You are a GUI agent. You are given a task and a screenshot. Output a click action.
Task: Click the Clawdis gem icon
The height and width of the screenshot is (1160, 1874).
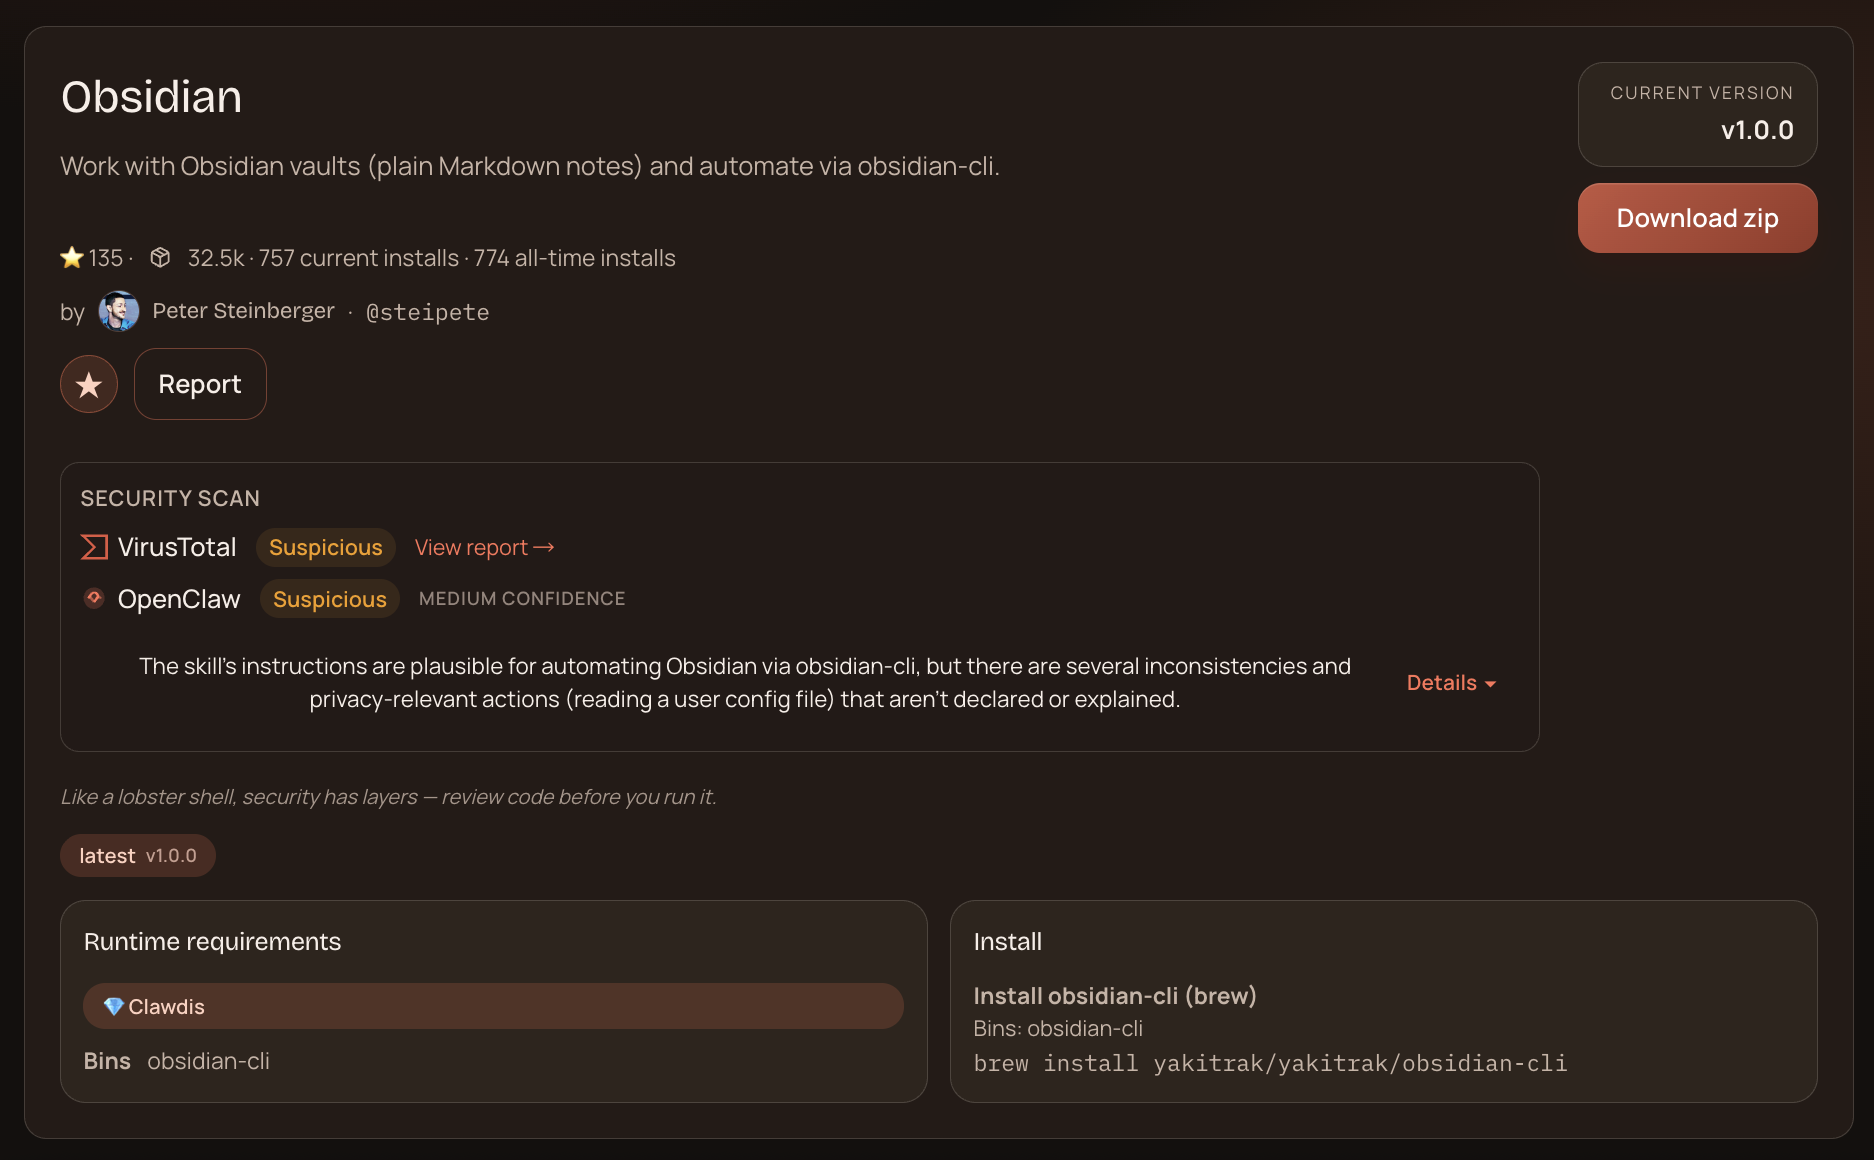click(x=114, y=1006)
